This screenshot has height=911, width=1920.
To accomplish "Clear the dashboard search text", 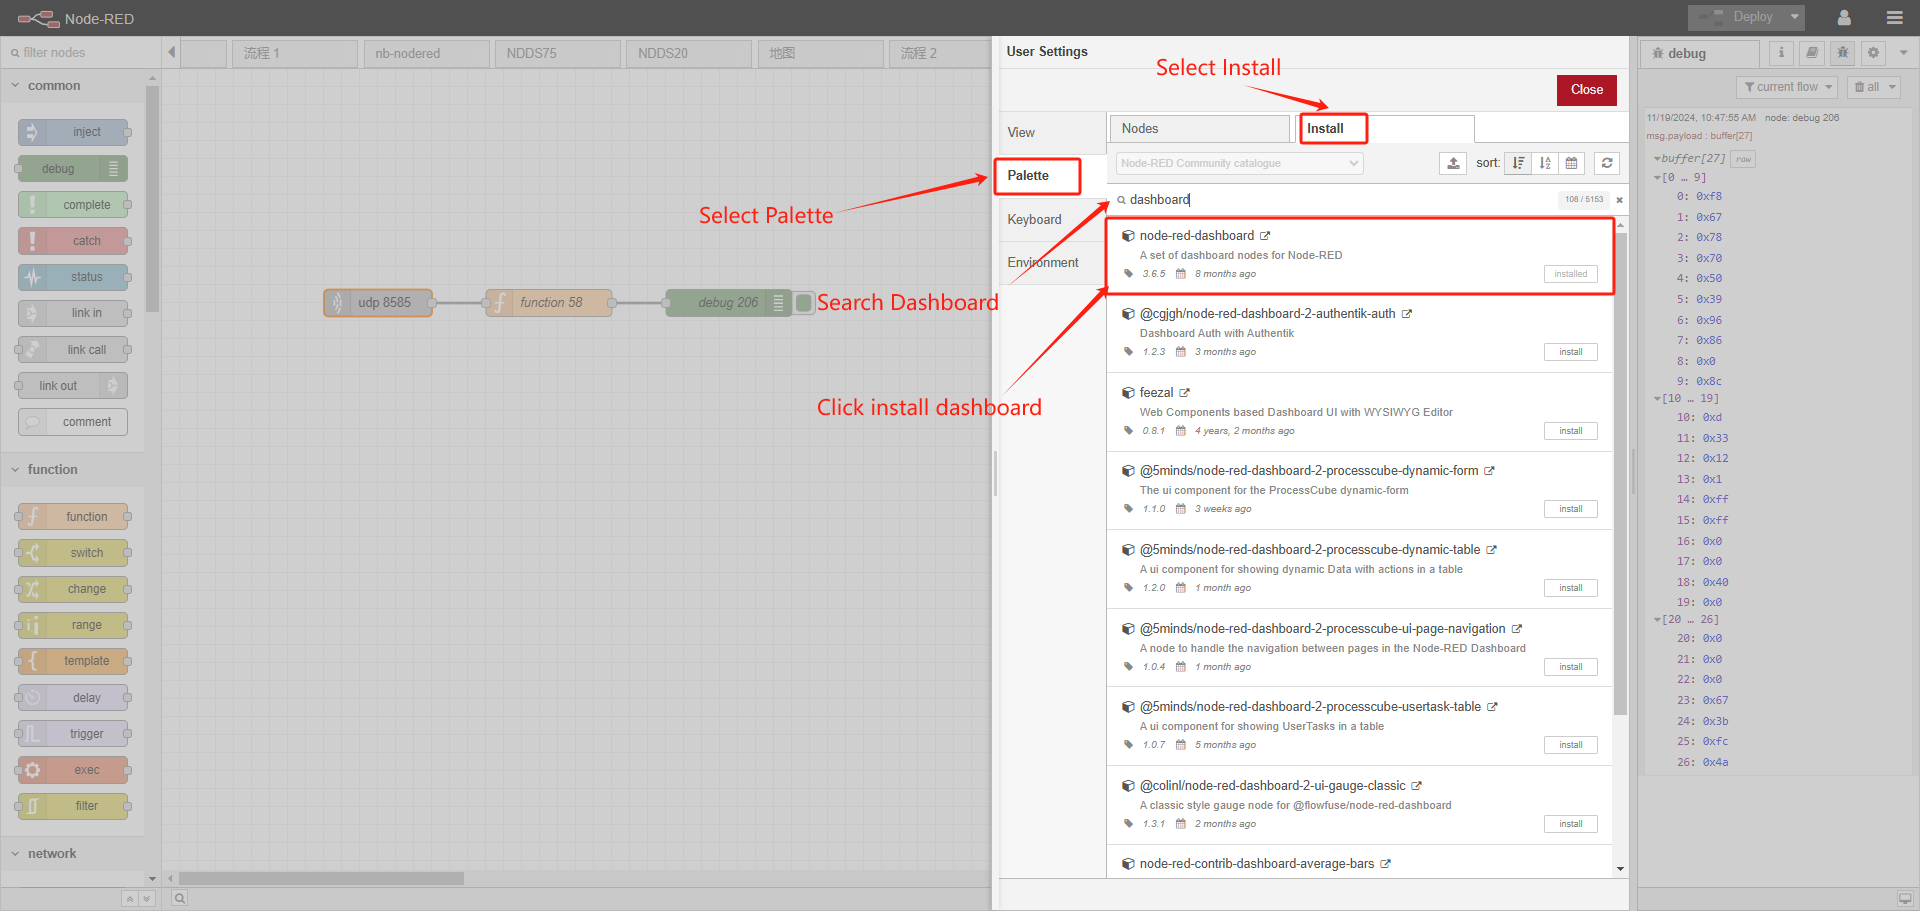I will pos(1619,200).
